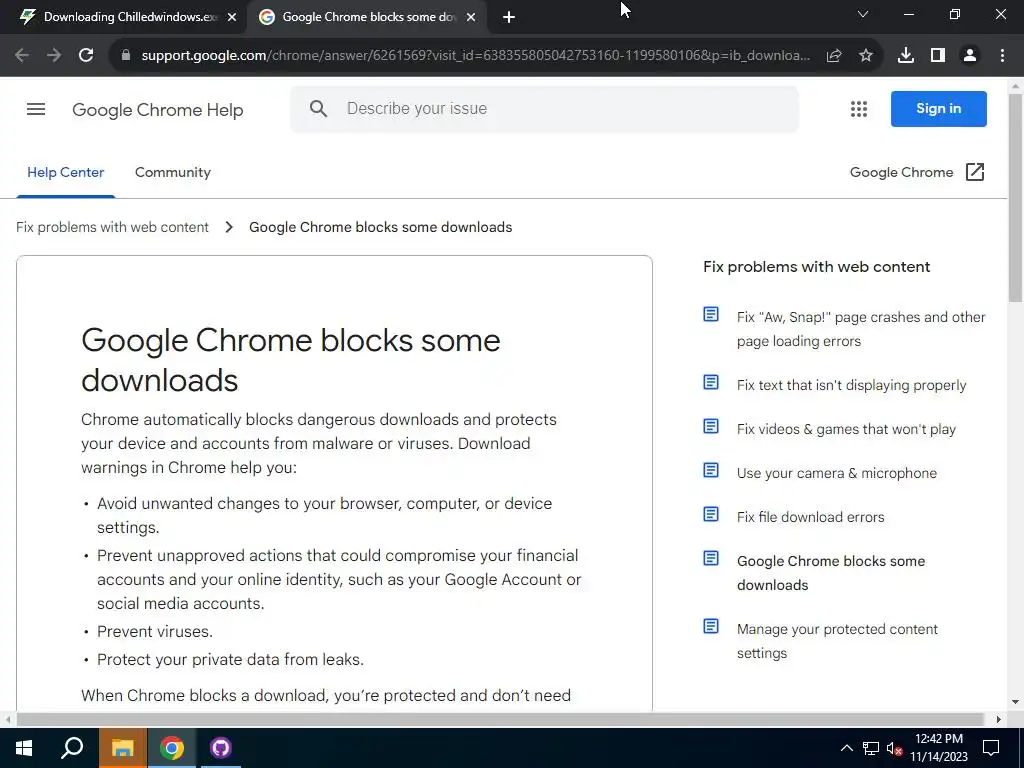Open network status tray icon

[x=871, y=748]
